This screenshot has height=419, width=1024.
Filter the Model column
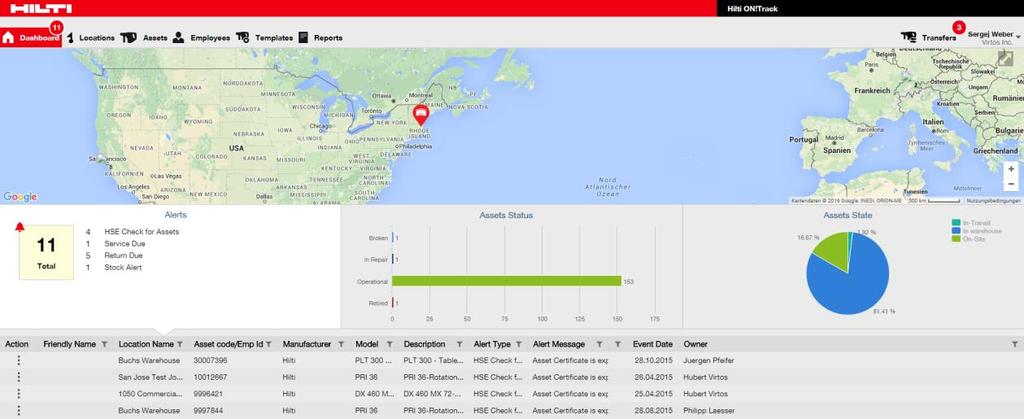[389, 344]
